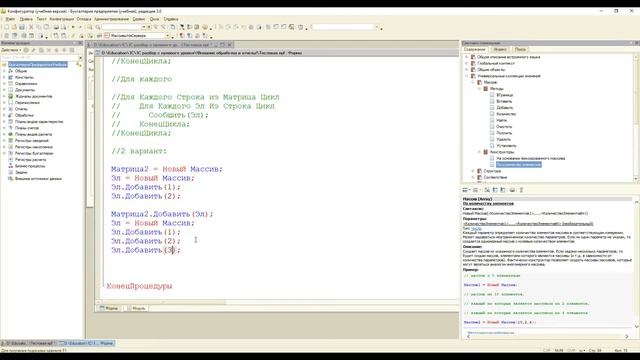Select Количество method in help tree

pyautogui.click(x=506, y=114)
